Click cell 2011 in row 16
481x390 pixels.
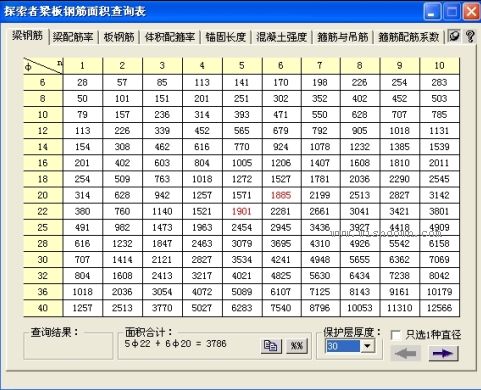point(440,163)
